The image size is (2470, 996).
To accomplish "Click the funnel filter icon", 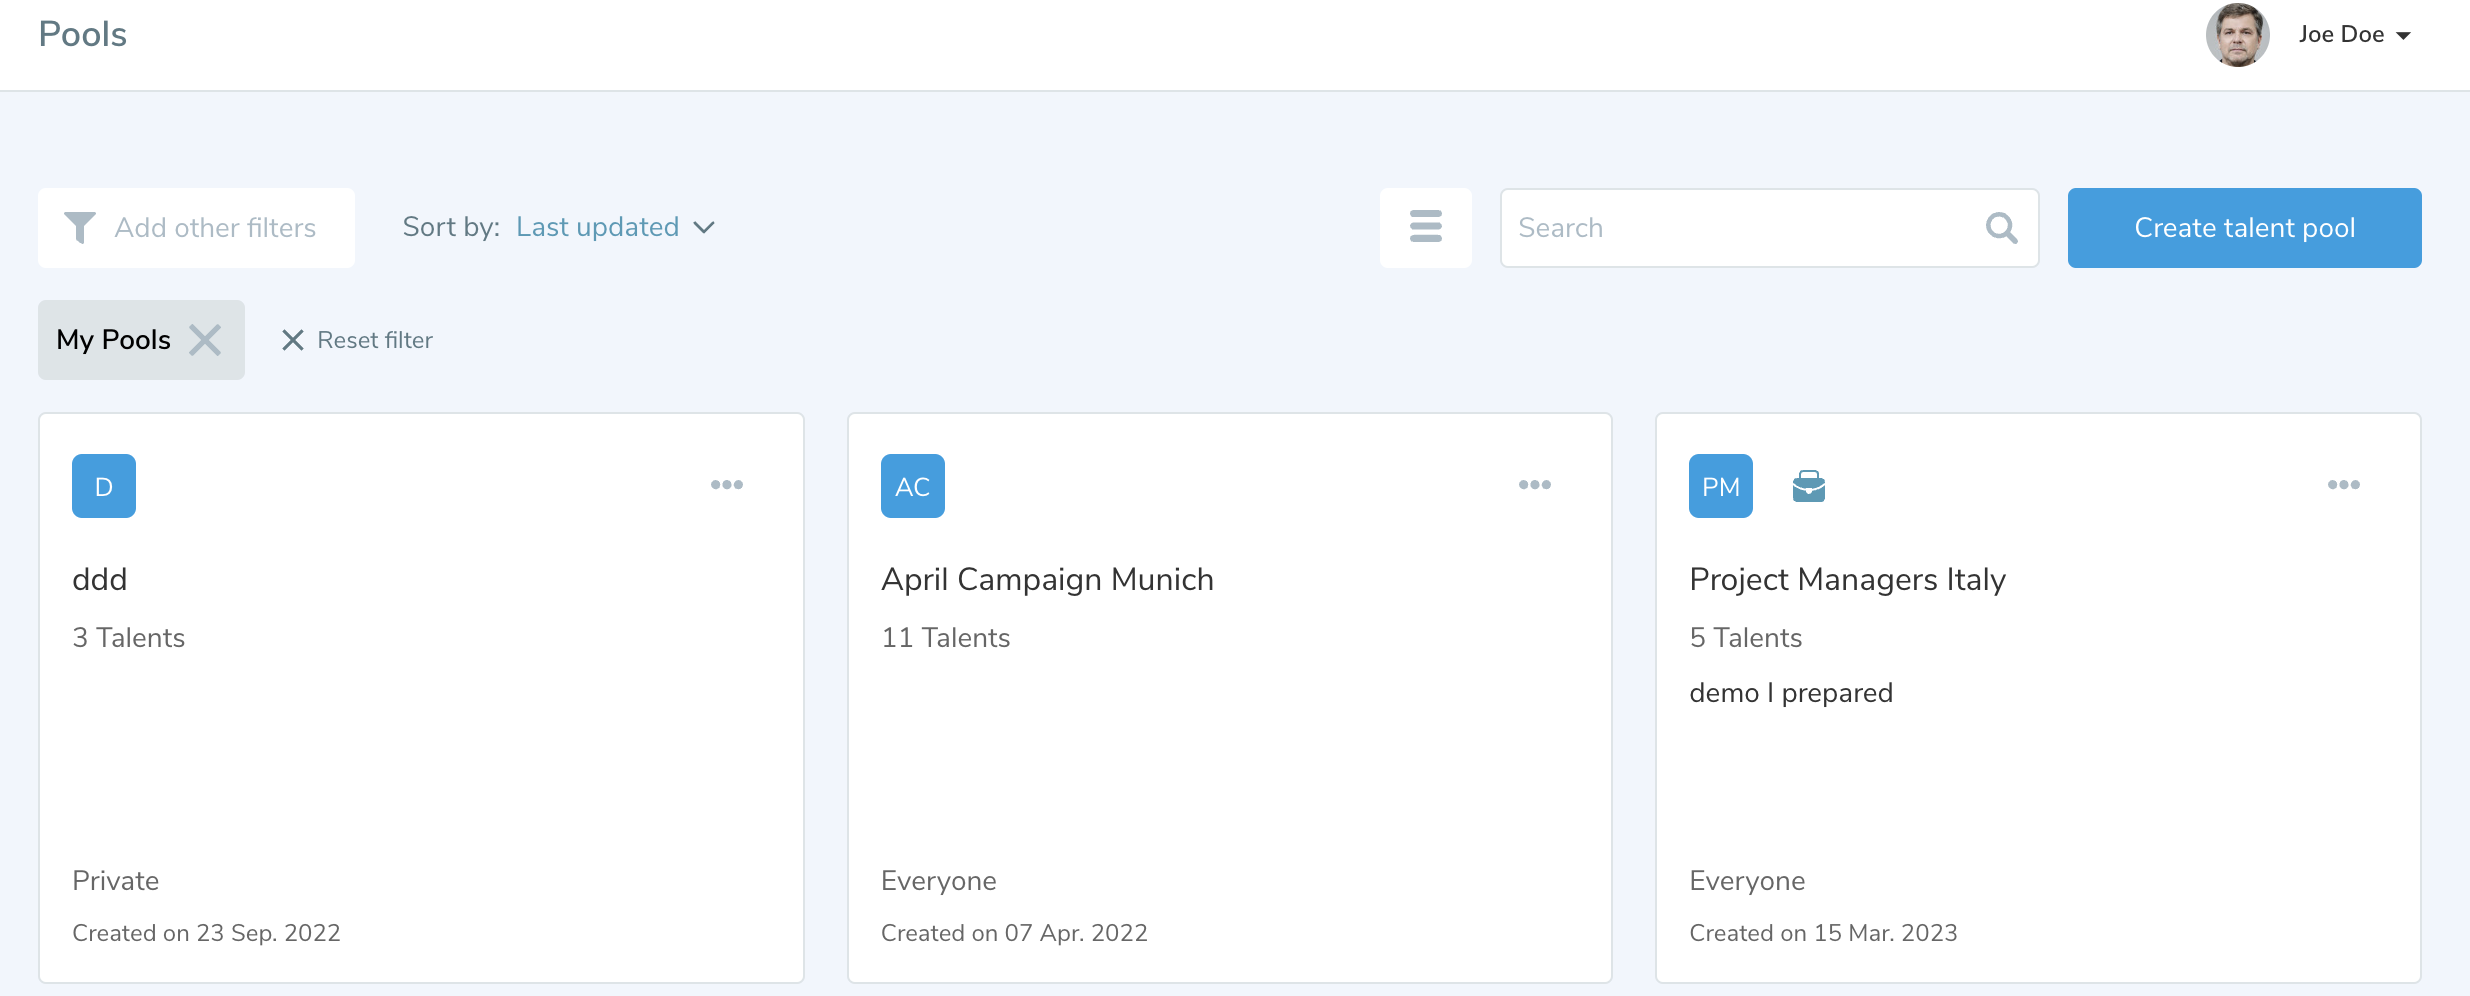I will [x=79, y=228].
